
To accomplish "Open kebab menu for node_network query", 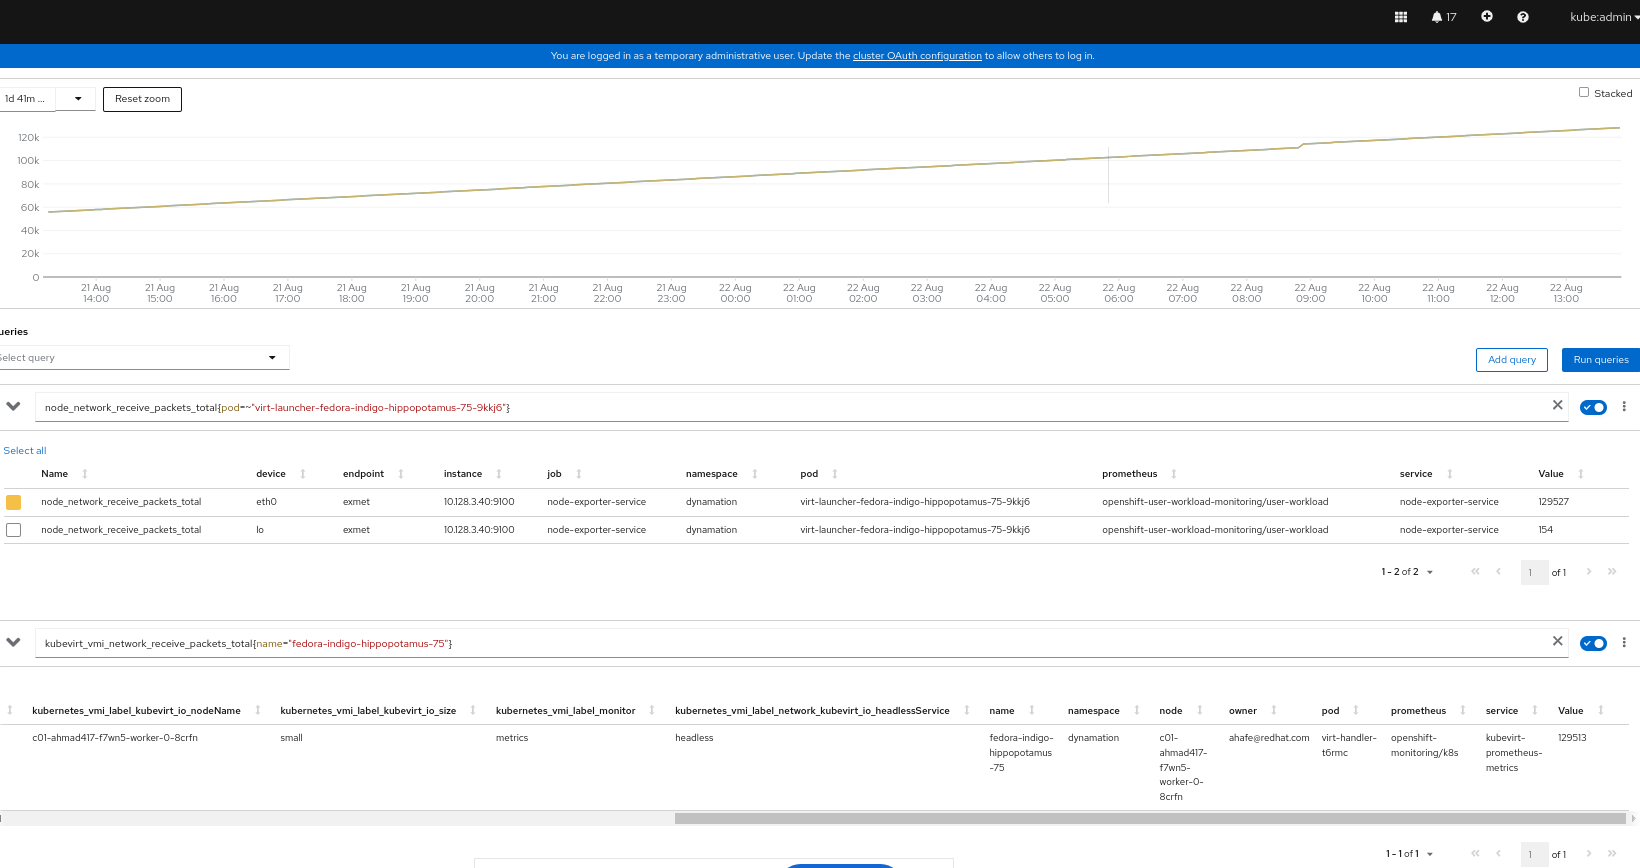I will tap(1624, 407).
